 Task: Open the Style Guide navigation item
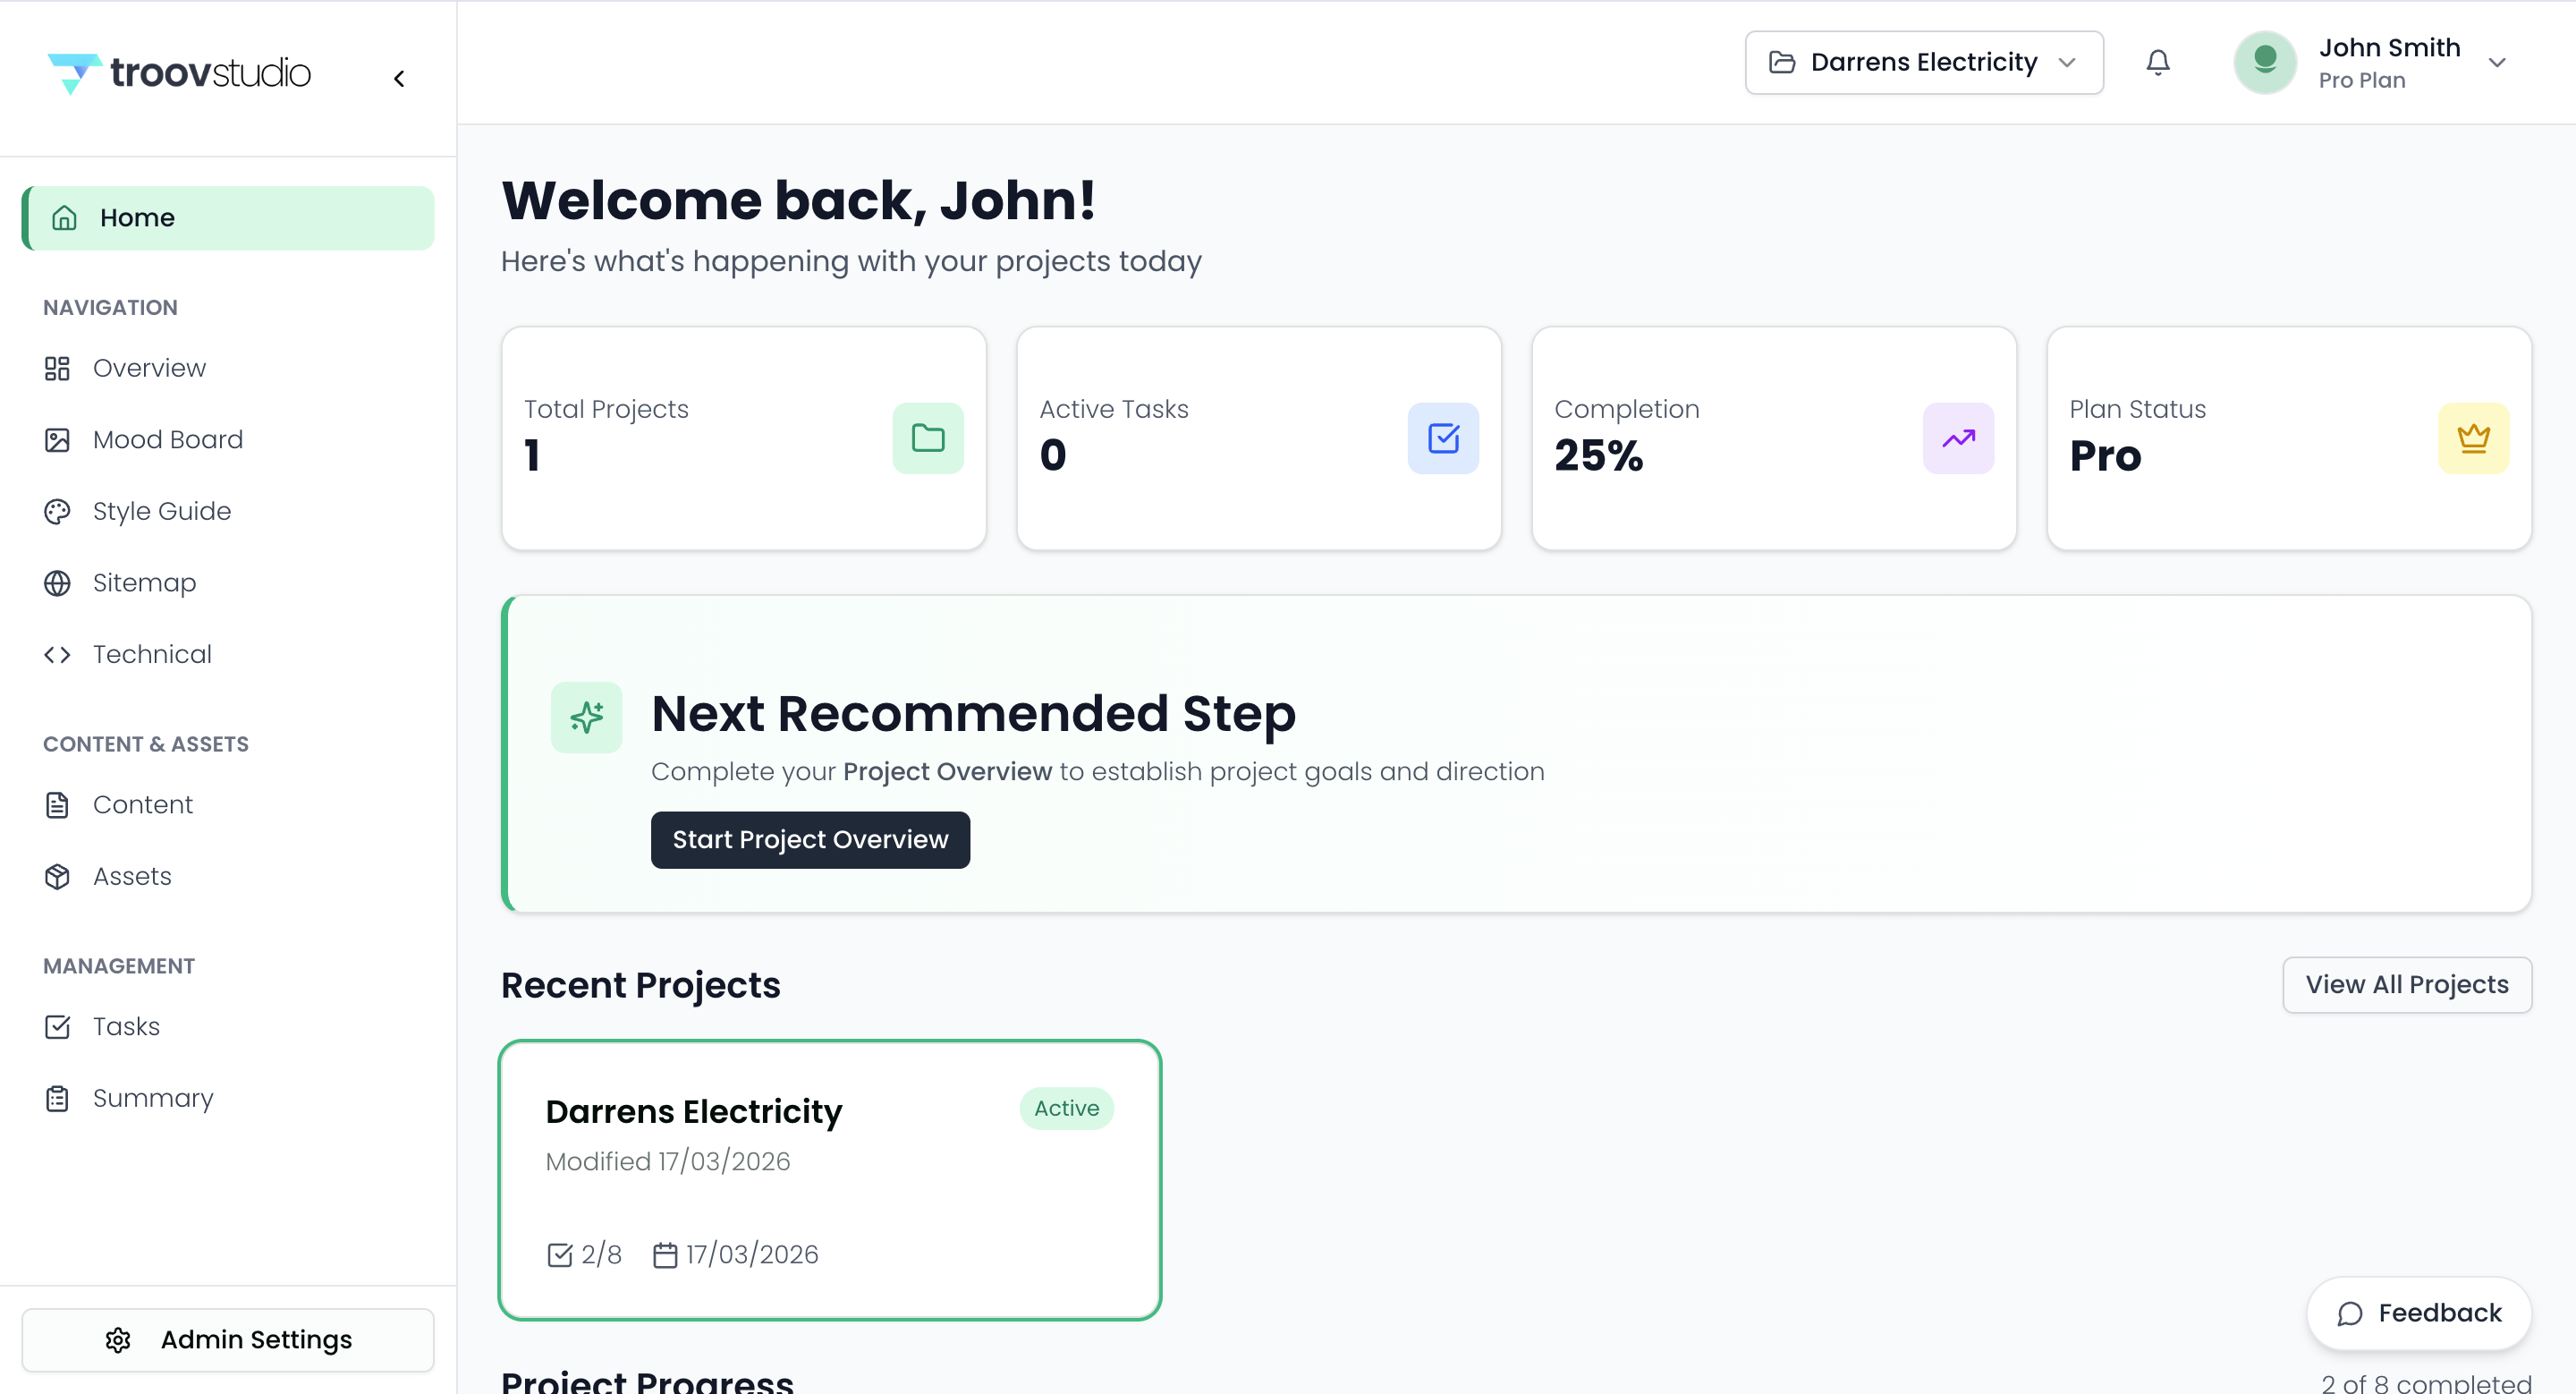click(161, 511)
